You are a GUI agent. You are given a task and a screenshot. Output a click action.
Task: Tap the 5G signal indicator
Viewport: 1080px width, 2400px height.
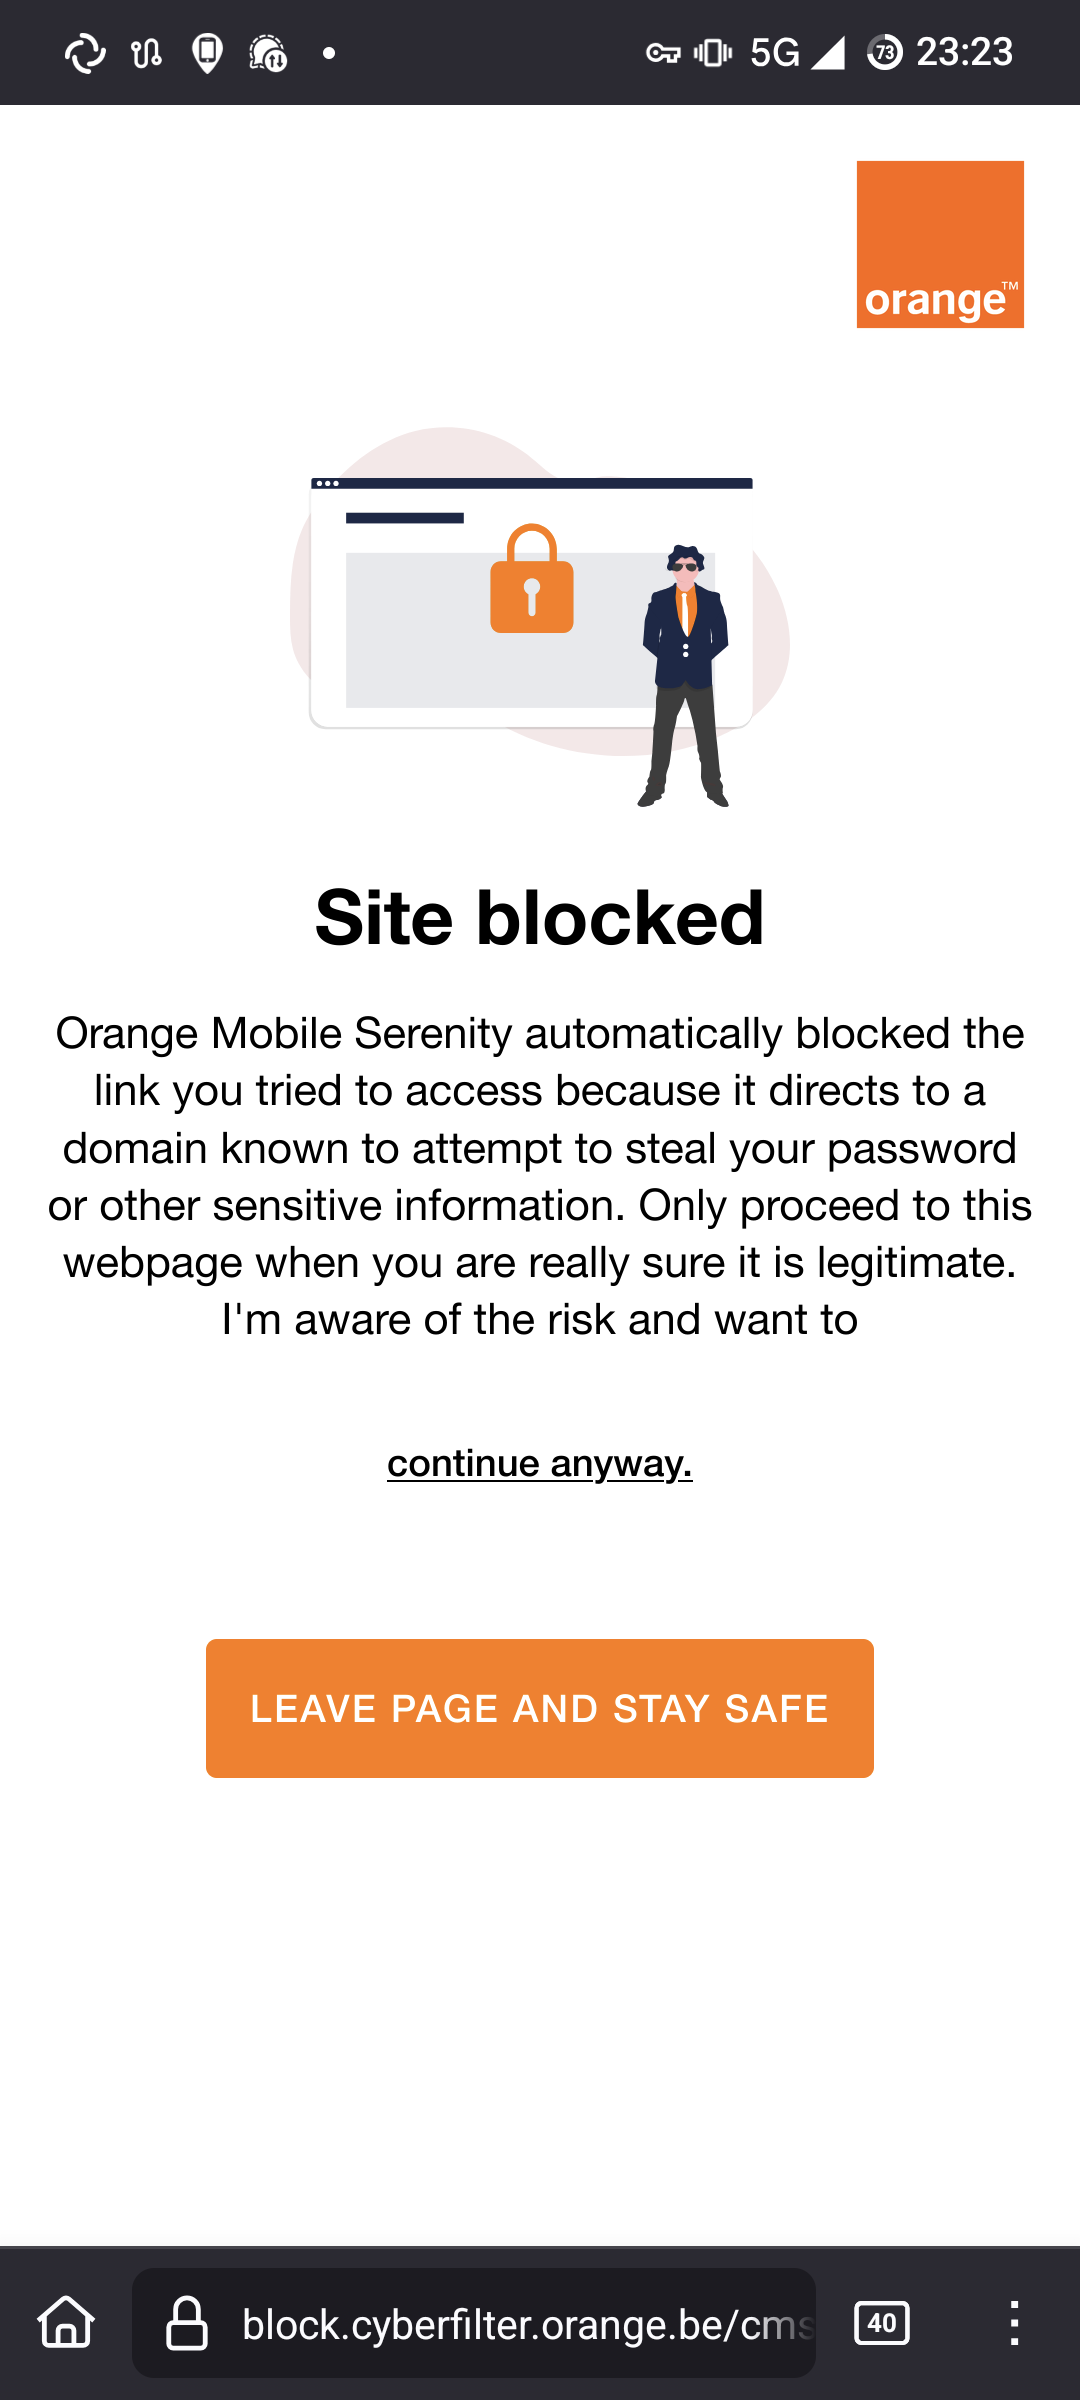click(797, 52)
